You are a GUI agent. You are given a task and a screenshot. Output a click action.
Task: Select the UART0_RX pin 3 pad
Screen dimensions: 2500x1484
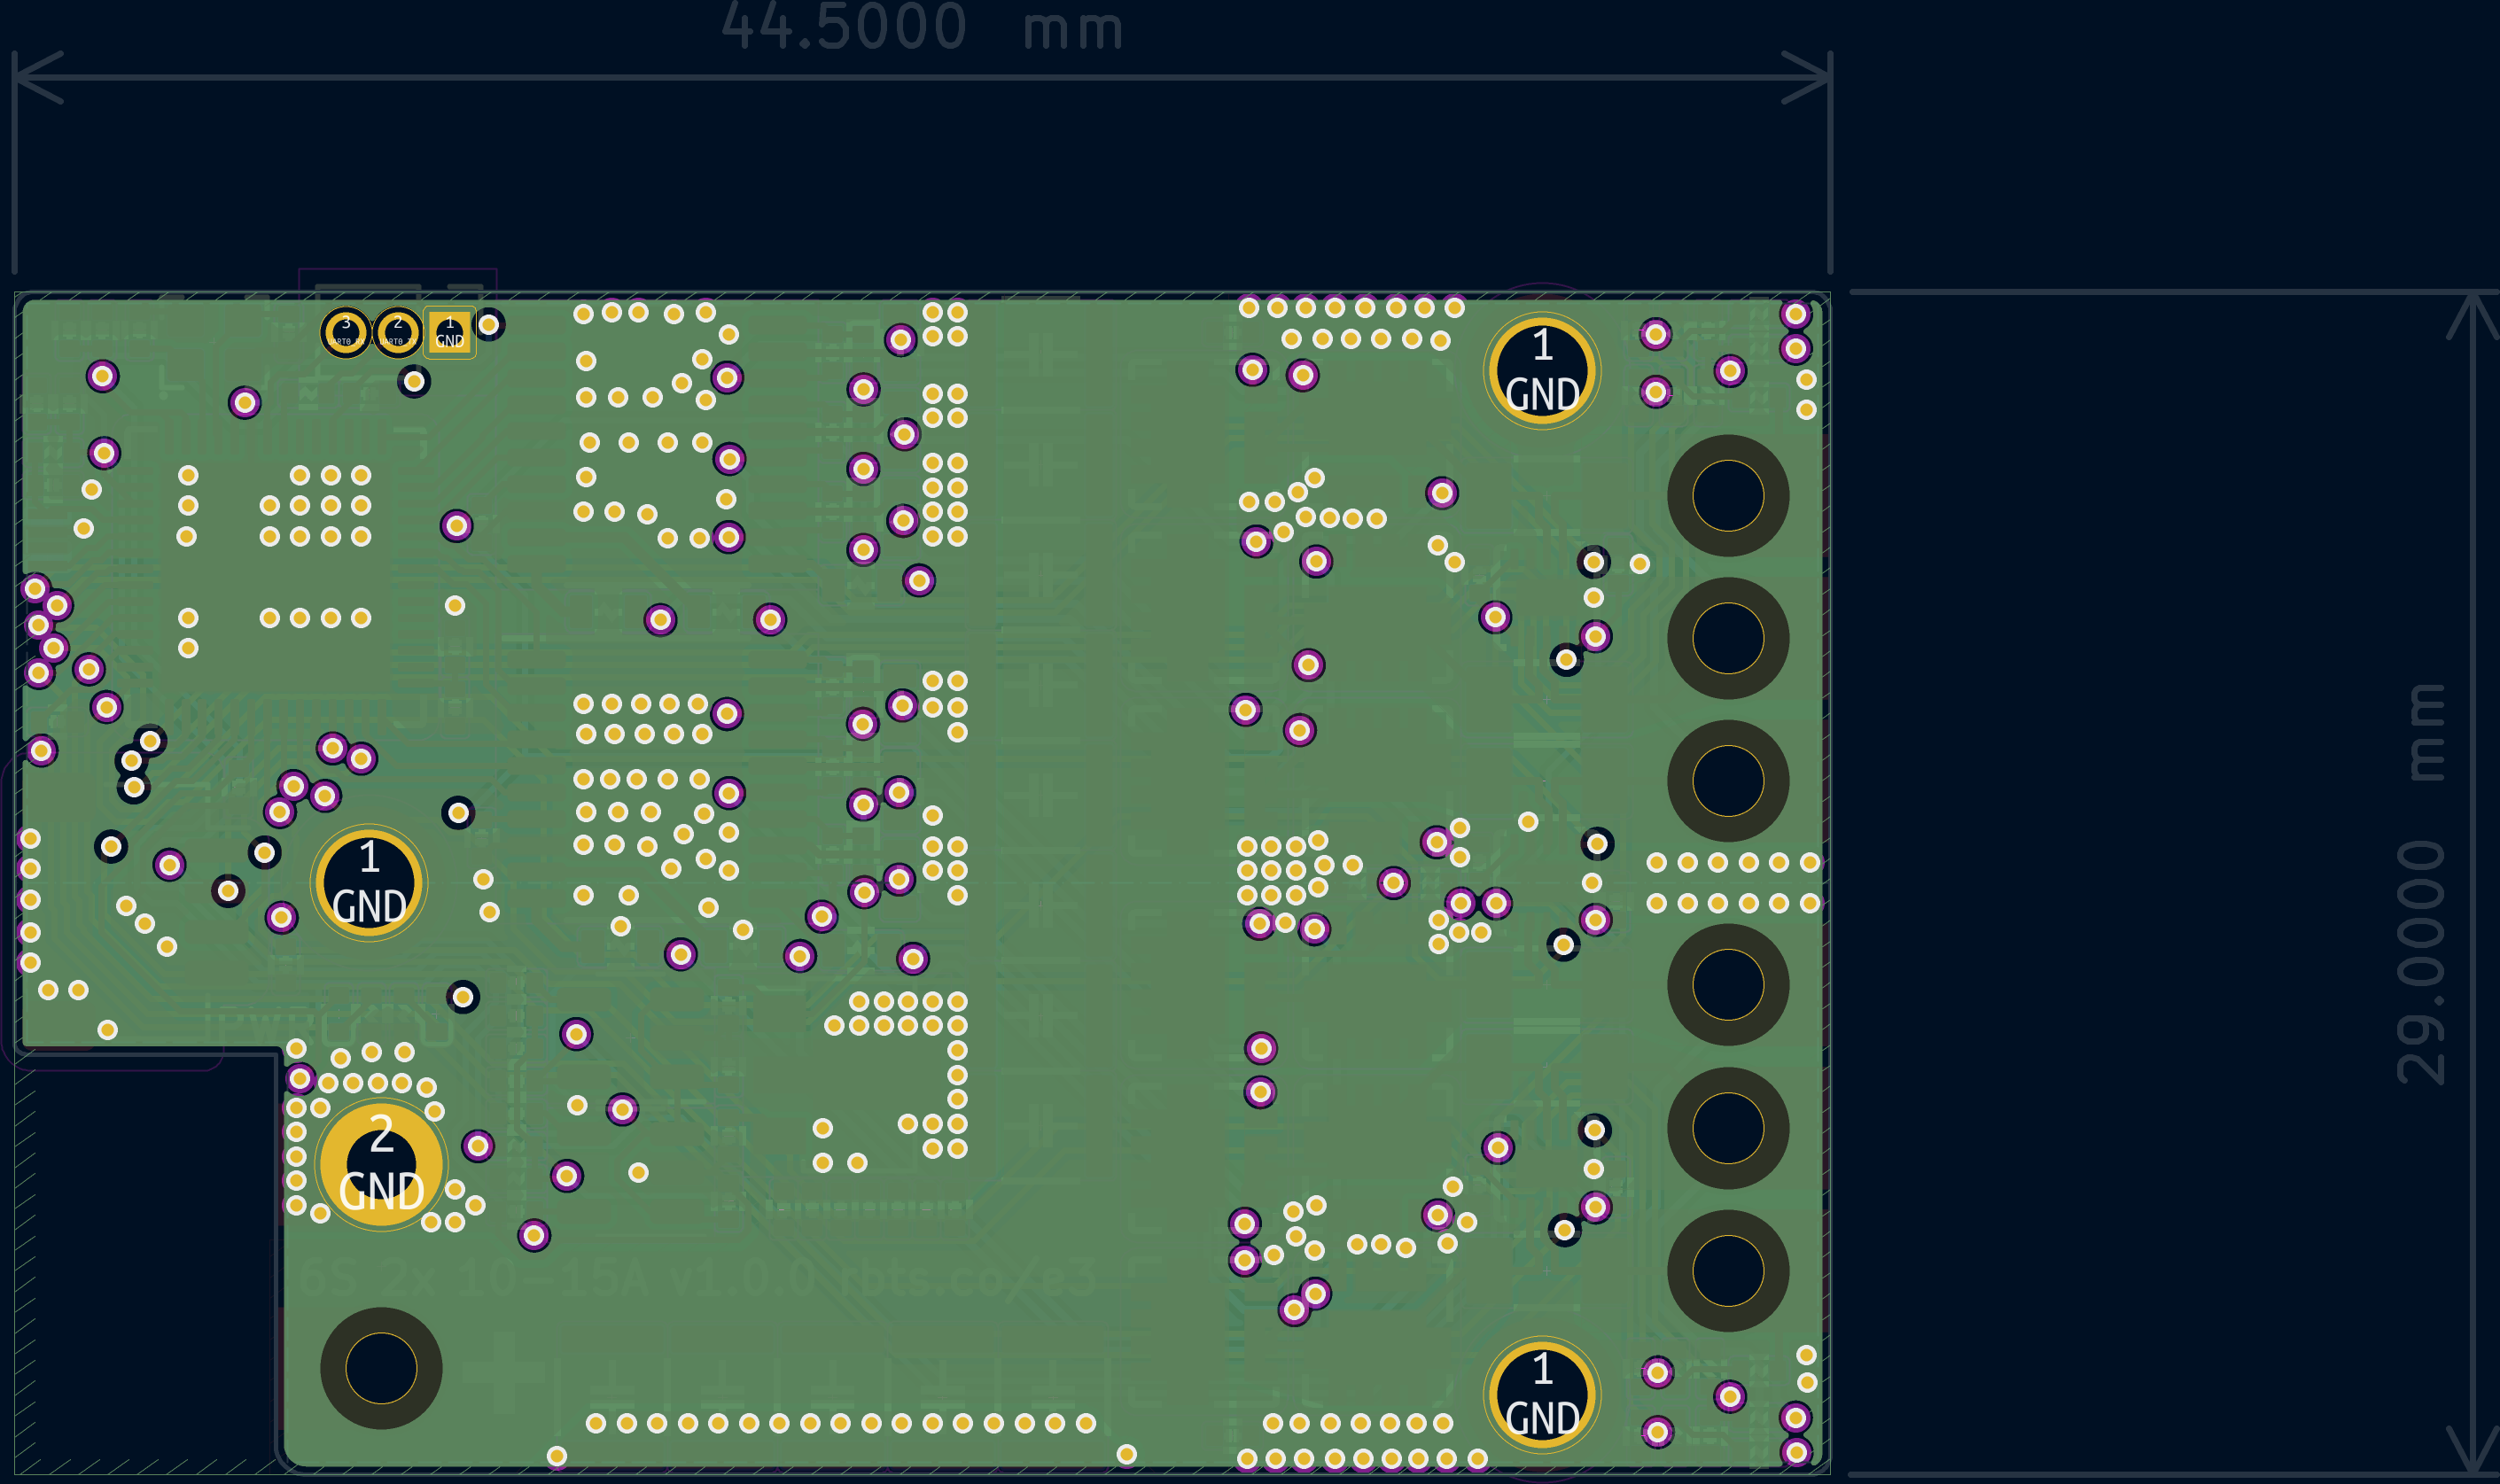[x=346, y=332]
